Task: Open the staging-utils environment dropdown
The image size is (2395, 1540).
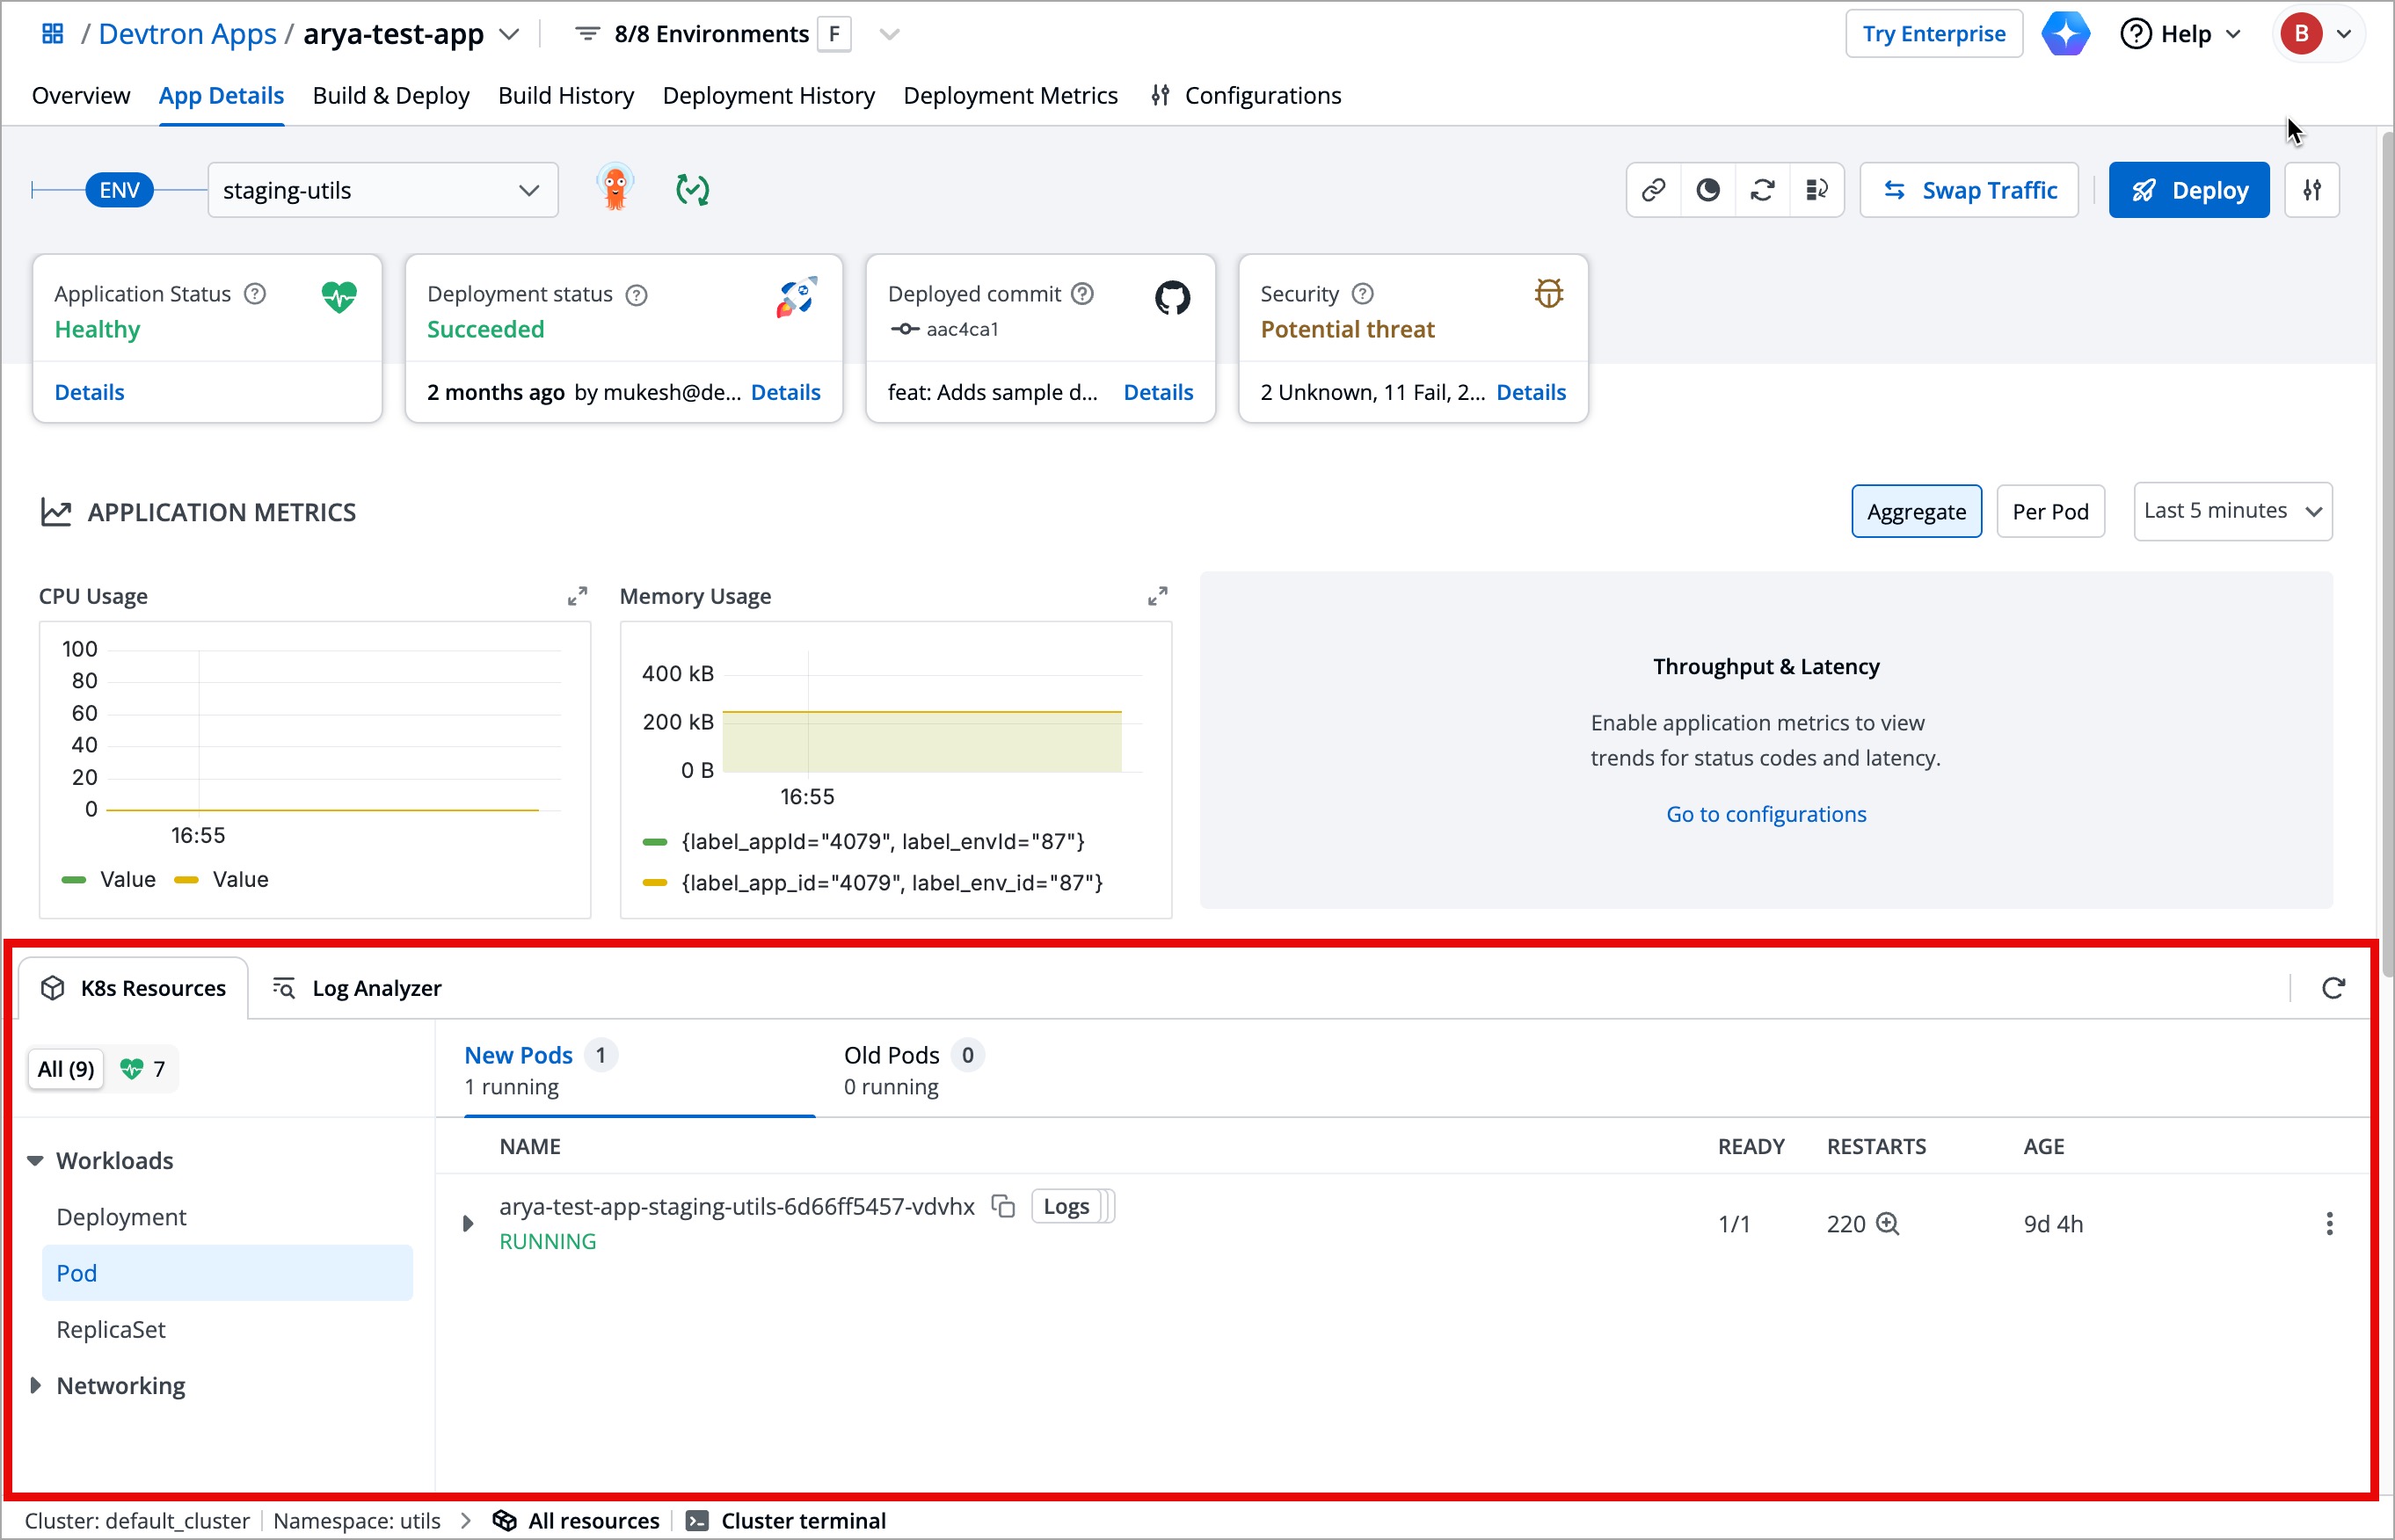Action: (383, 190)
